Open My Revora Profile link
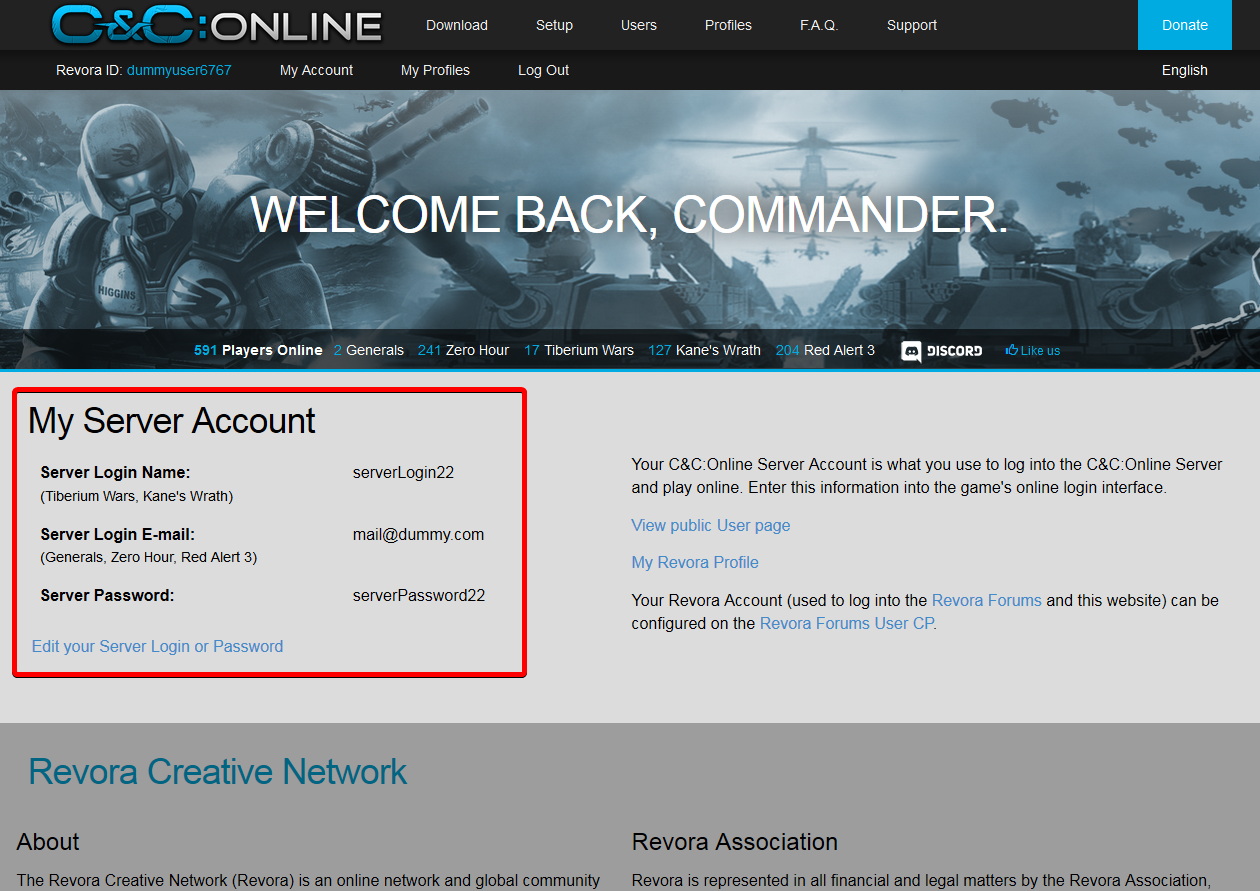The width and height of the screenshot is (1260, 891). (695, 562)
